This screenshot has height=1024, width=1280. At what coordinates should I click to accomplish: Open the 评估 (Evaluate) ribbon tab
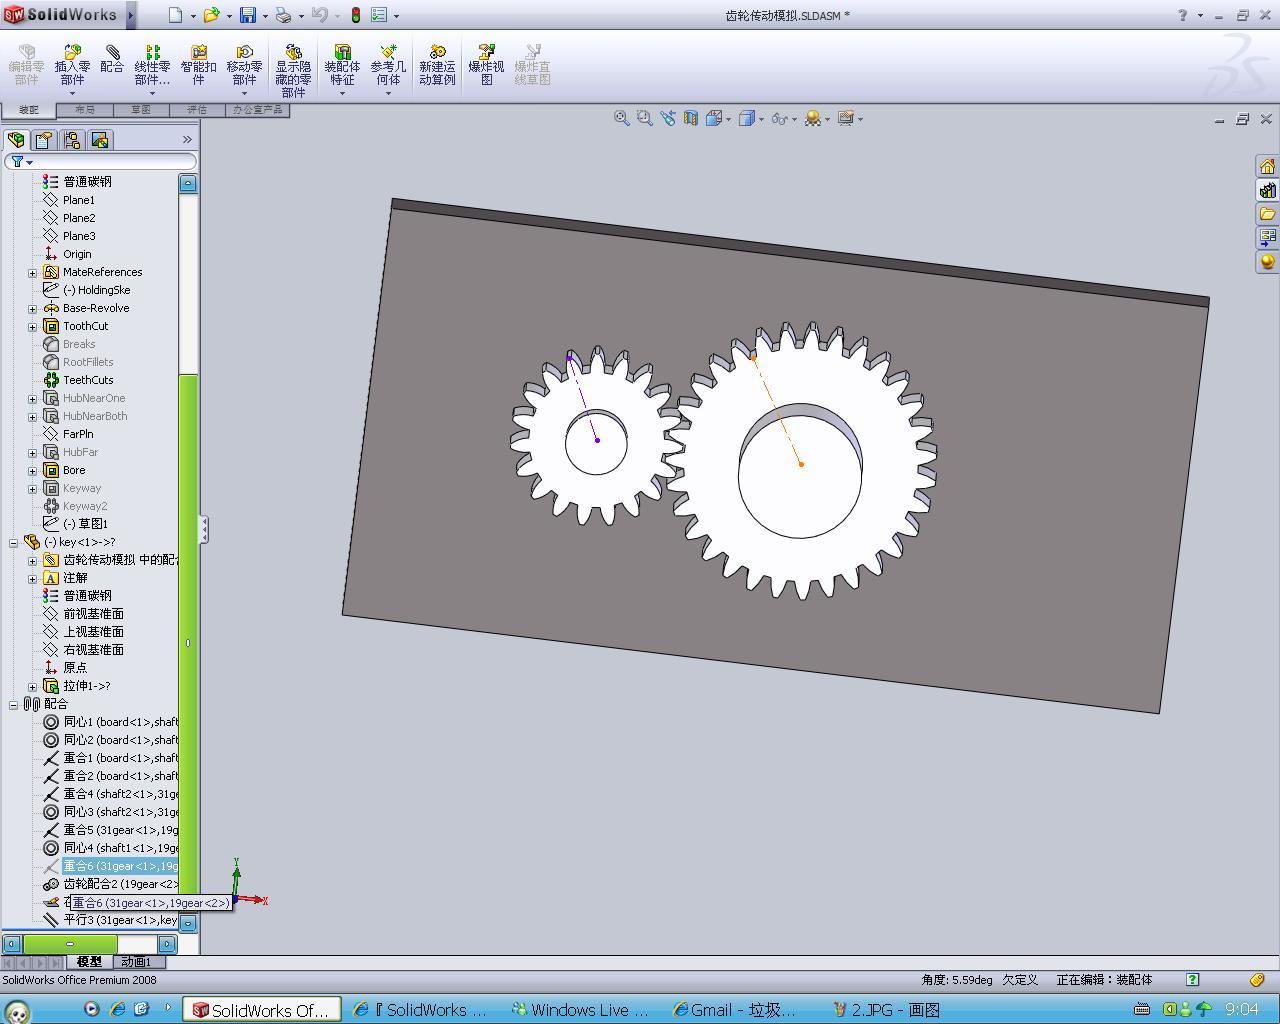pyautogui.click(x=196, y=110)
